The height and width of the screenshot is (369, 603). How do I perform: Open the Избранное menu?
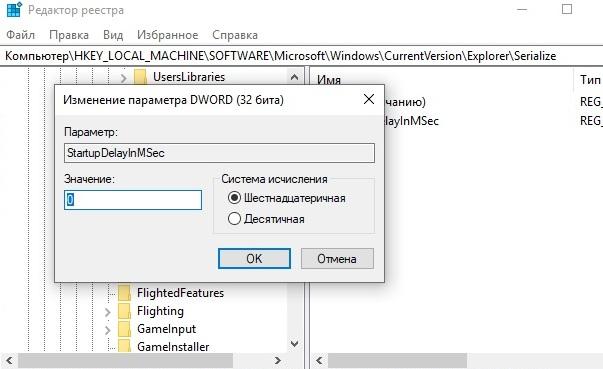tap(168, 35)
